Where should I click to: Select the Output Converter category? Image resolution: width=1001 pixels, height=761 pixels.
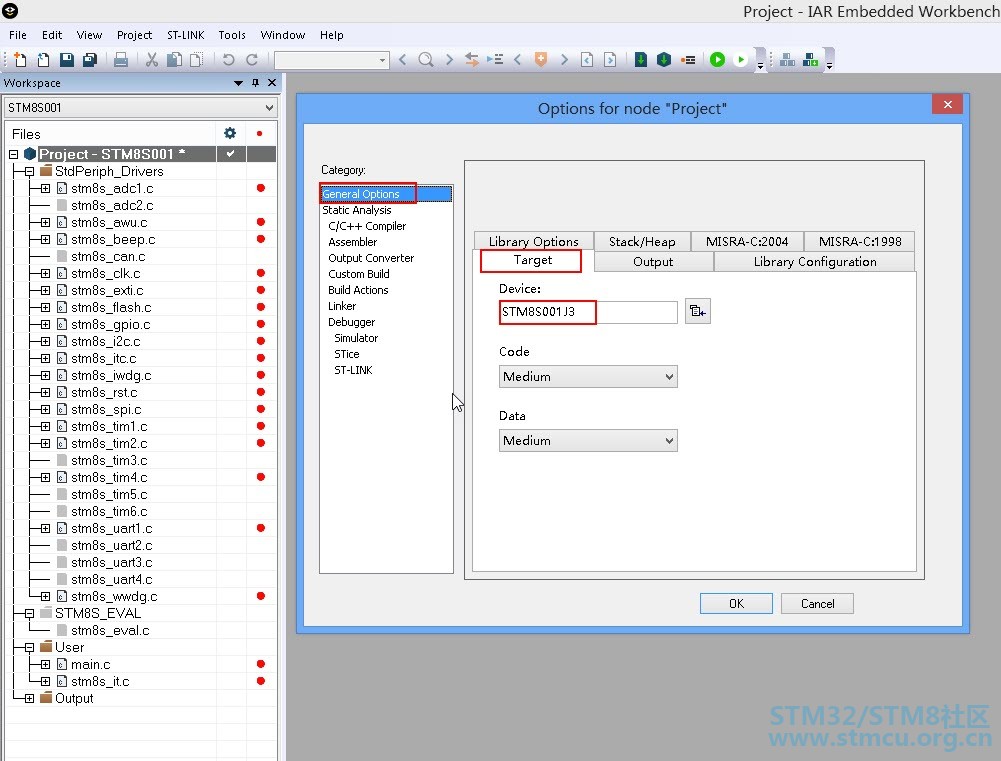tap(371, 258)
